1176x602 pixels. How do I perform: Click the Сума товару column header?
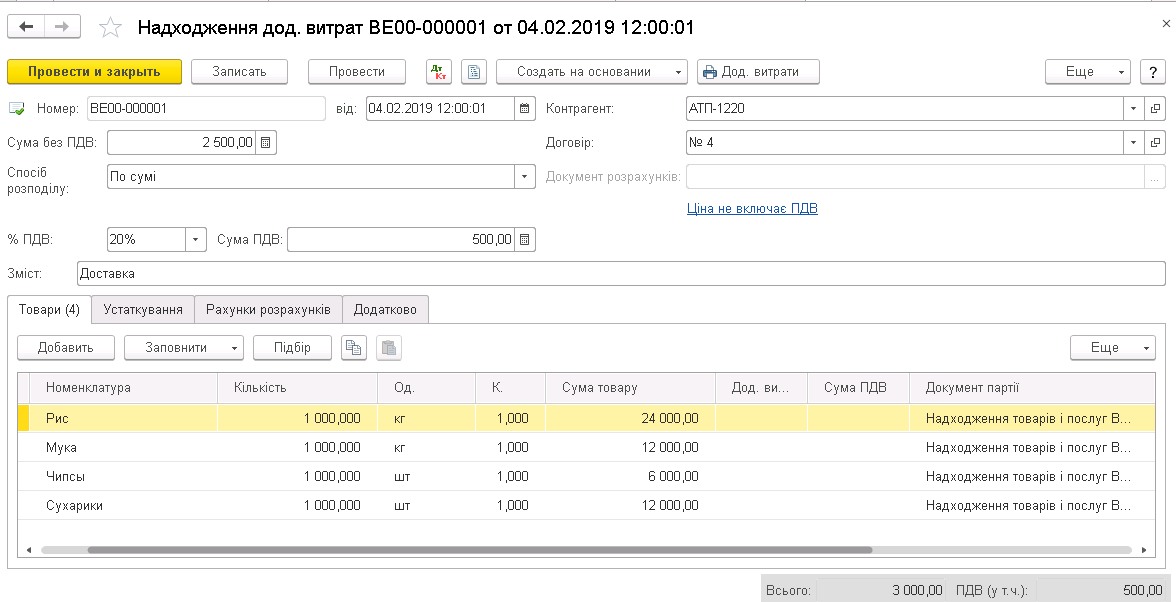point(630,388)
